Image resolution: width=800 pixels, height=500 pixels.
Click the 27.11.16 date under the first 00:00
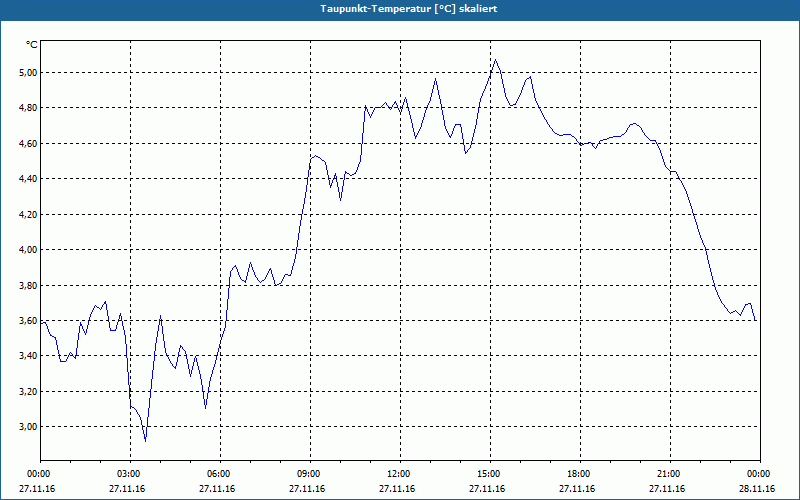click(x=37, y=489)
